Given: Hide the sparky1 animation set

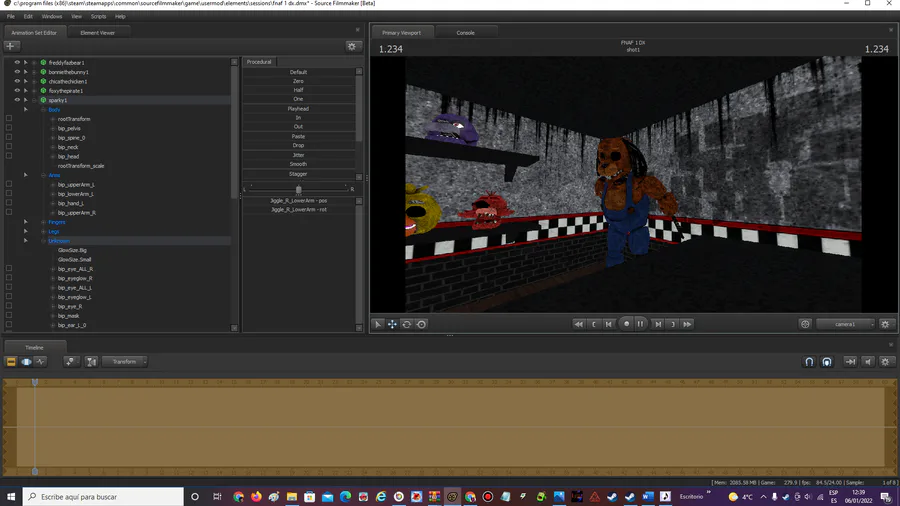Looking at the screenshot, I should tap(17, 100).
